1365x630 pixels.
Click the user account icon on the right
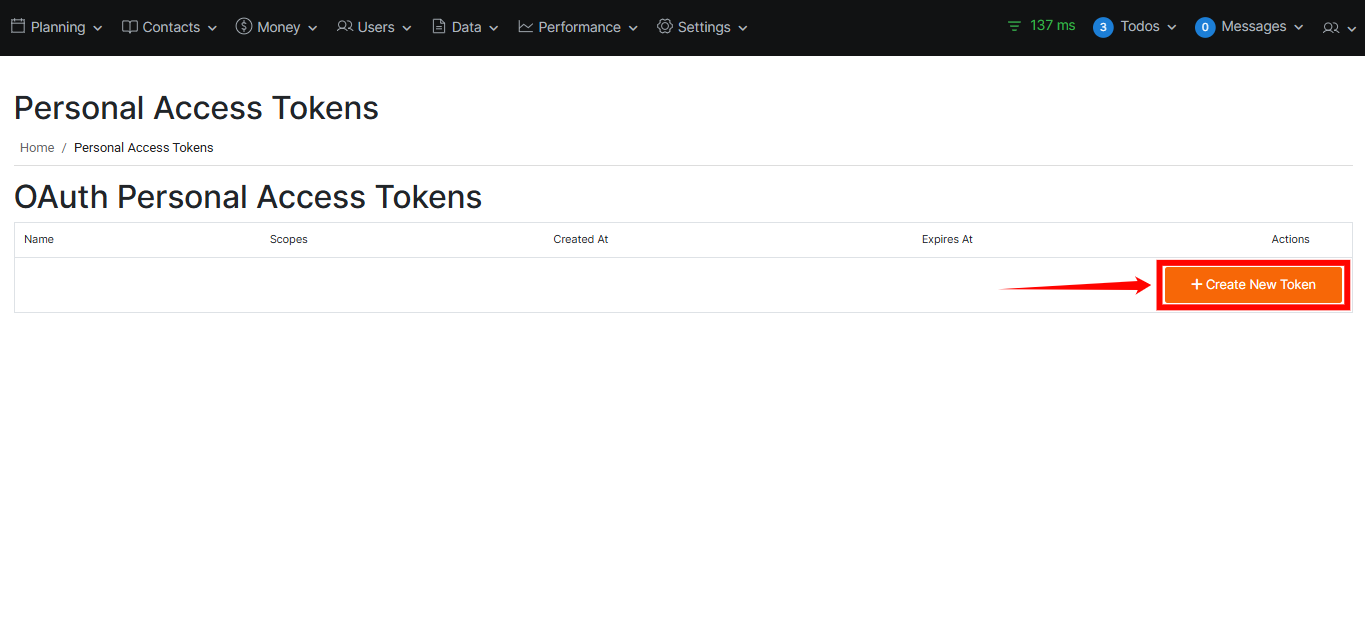[x=1331, y=28]
